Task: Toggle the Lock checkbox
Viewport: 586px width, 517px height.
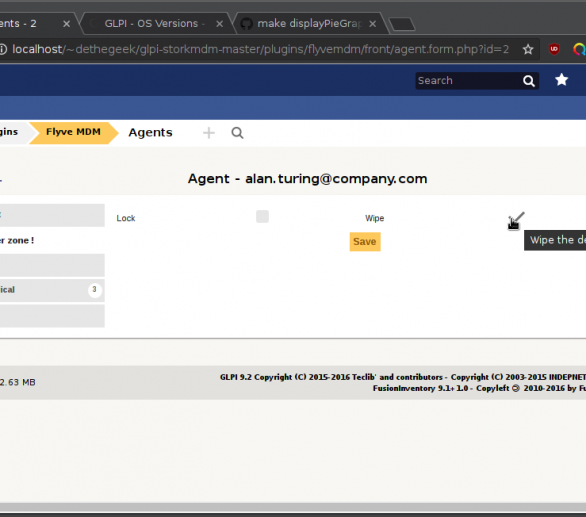Action: 262,216
